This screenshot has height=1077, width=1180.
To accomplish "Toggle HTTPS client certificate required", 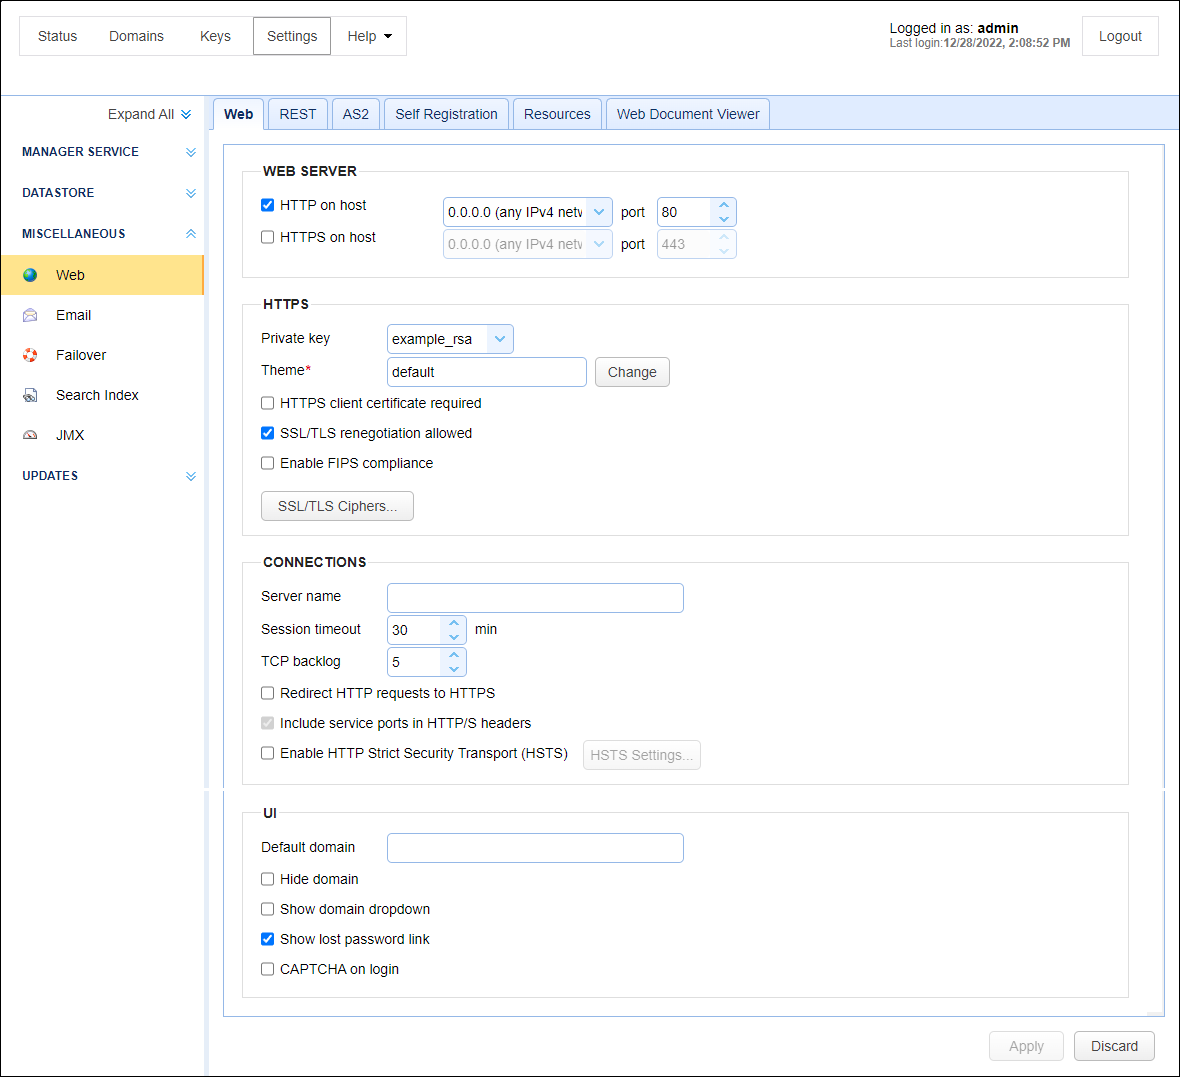I will tap(267, 403).
